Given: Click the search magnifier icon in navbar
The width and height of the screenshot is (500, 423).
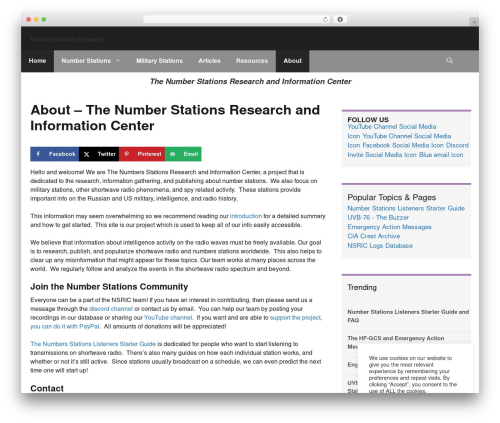Looking at the screenshot, I should [449, 60].
